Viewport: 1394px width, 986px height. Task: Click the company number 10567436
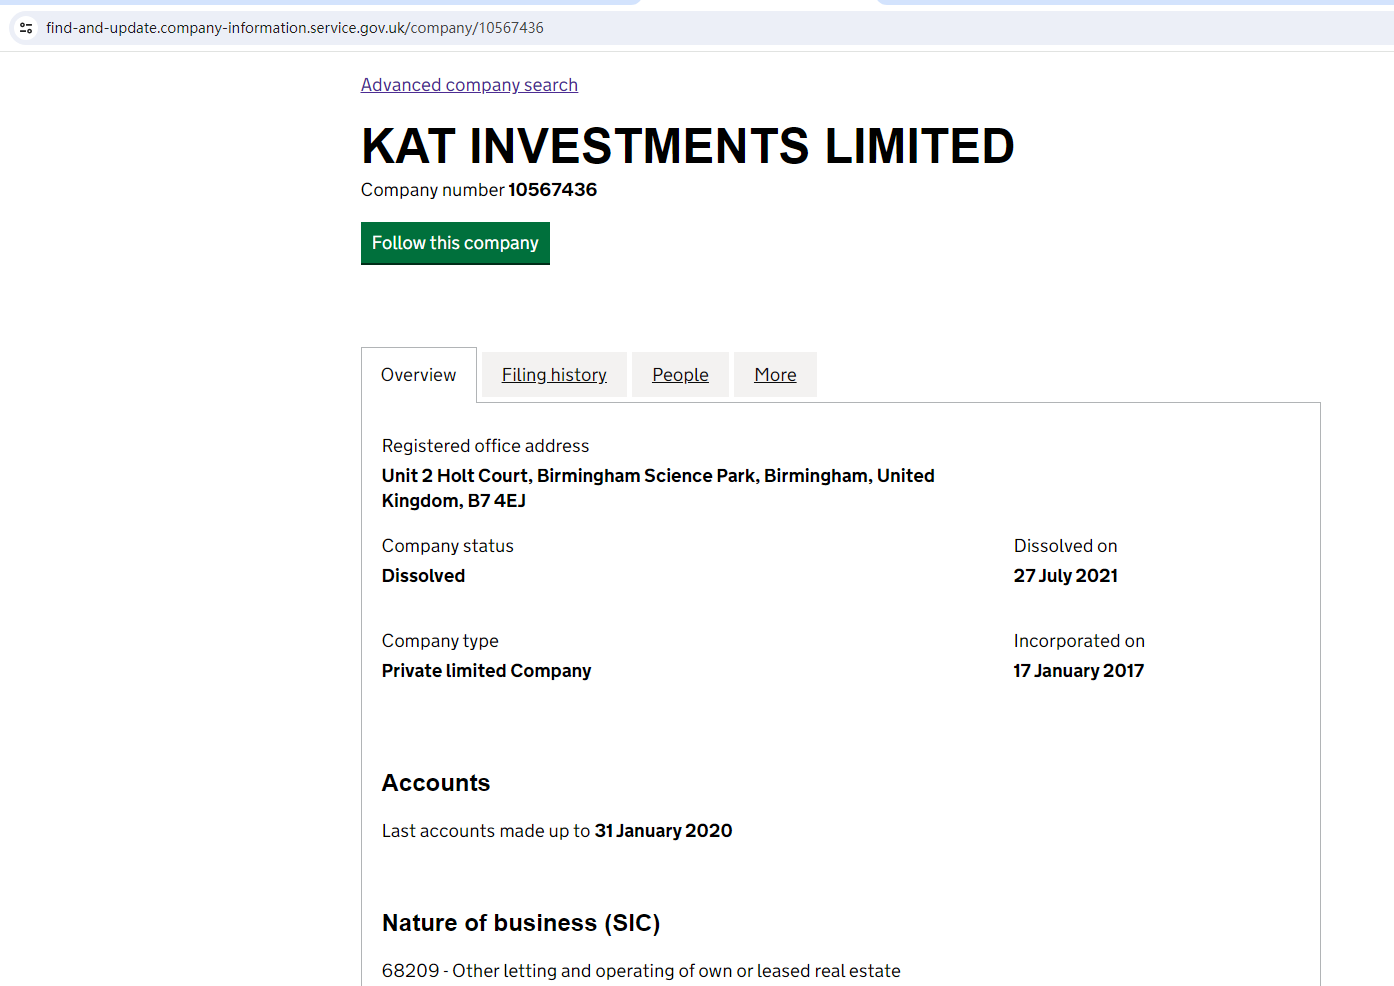pyautogui.click(x=552, y=190)
